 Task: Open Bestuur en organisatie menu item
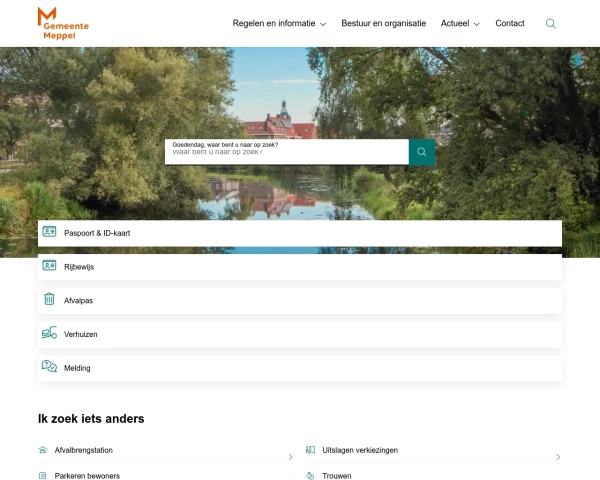(383, 23)
